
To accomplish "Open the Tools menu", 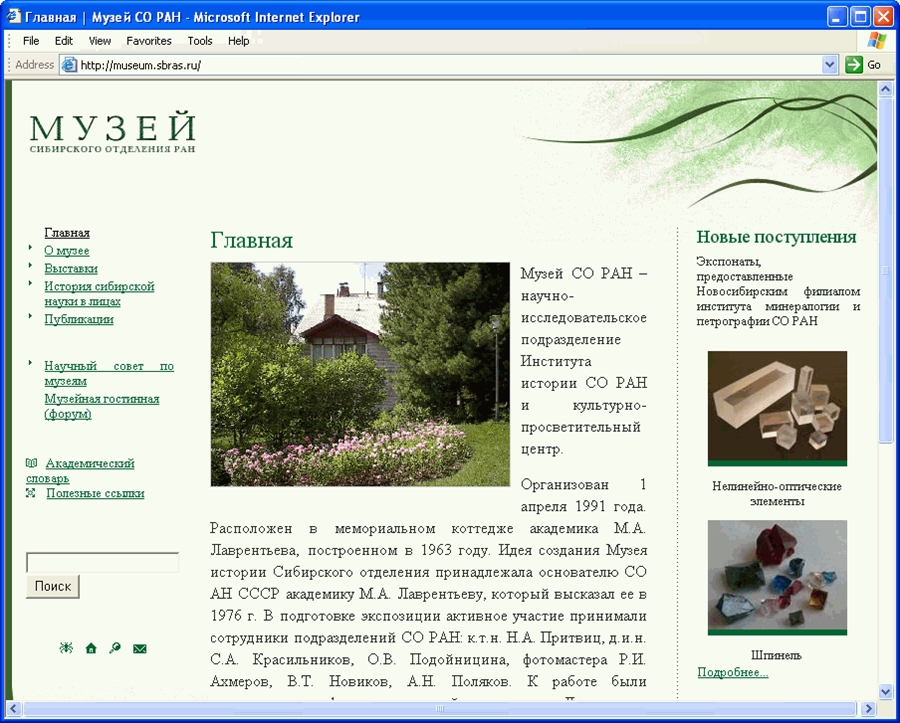I will tap(200, 41).
